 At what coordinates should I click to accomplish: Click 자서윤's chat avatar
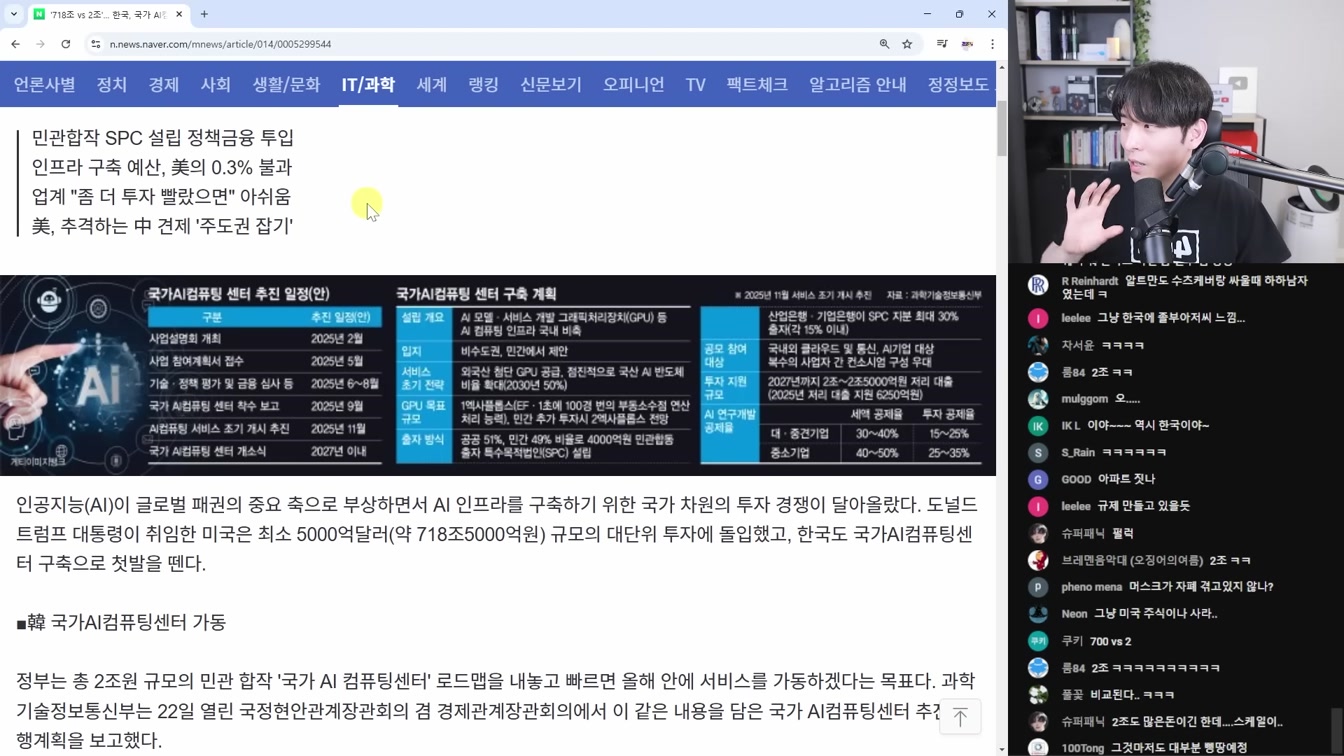[1038, 345]
